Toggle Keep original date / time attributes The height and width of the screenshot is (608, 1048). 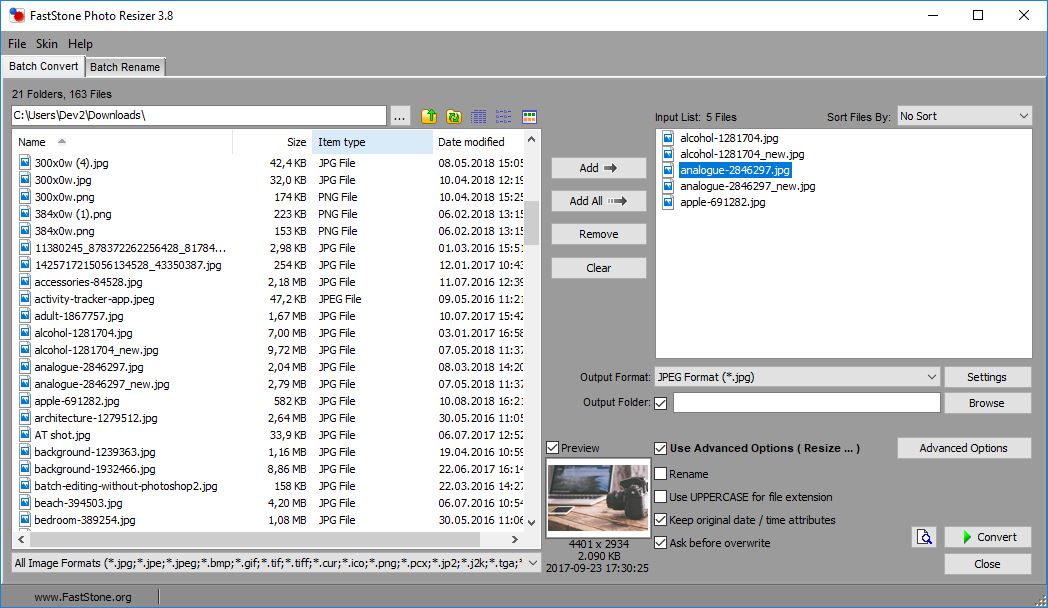coord(660,520)
